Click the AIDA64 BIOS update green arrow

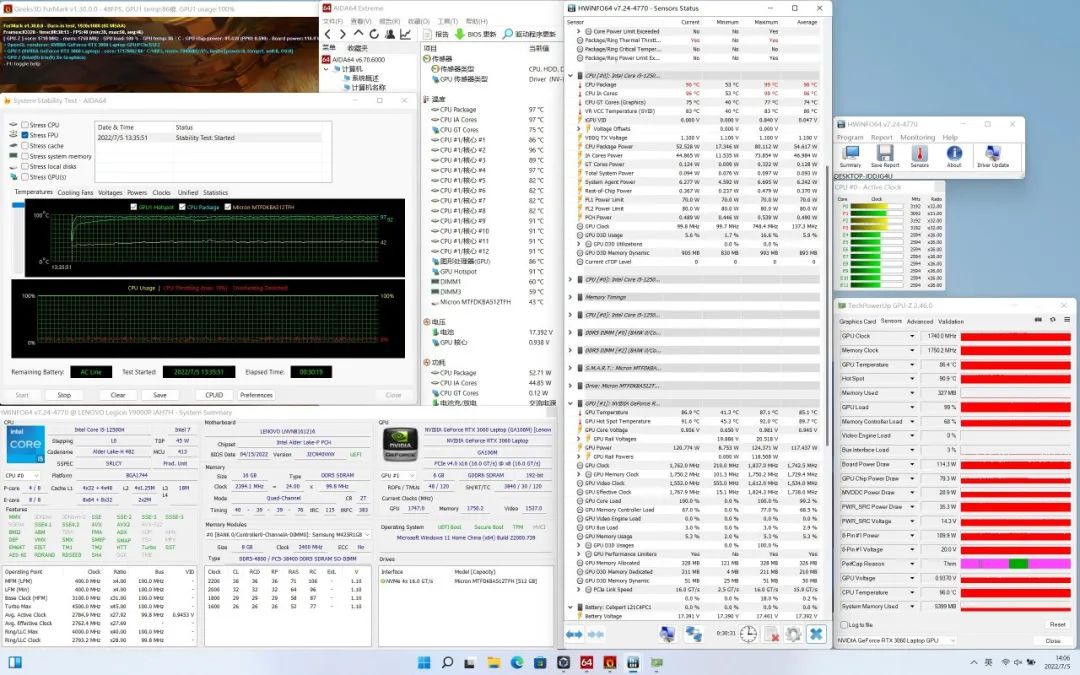pyautogui.click(x=461, y=33)
